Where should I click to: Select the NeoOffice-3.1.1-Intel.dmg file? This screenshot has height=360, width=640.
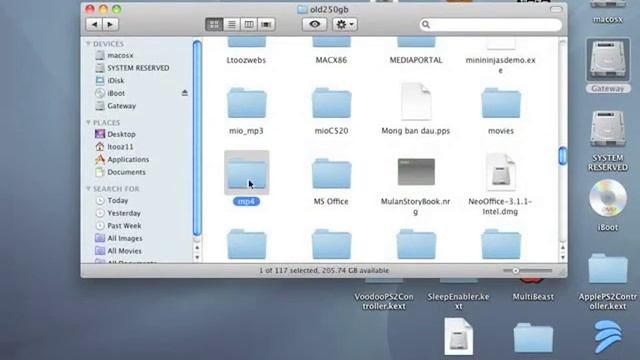pyautogui.click(x=501, y=172)
